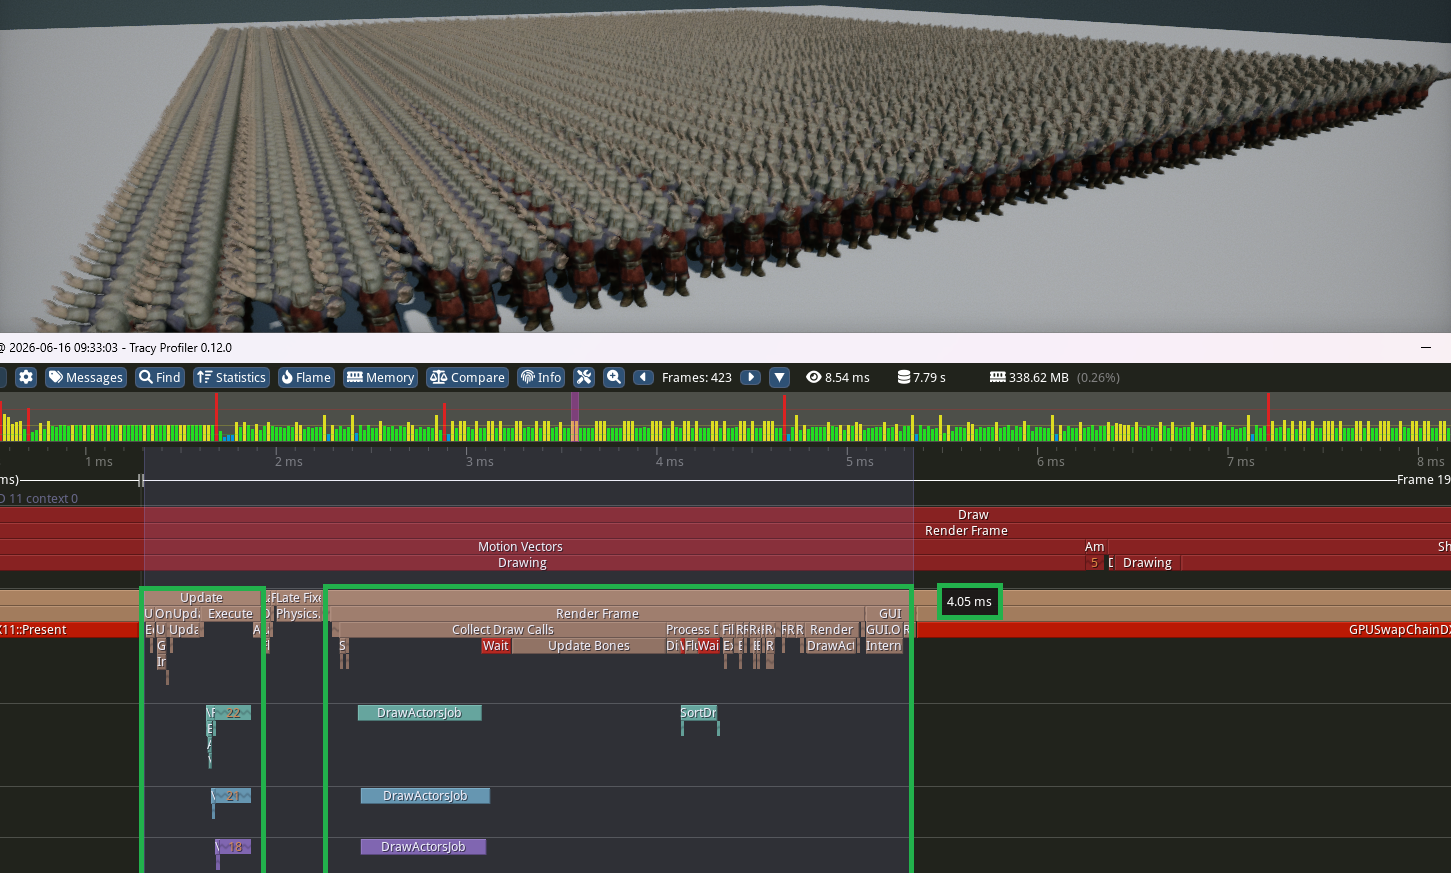Select the teal 'DrawActorsJob' zone
1451x873 pixels.
point(419,713)
